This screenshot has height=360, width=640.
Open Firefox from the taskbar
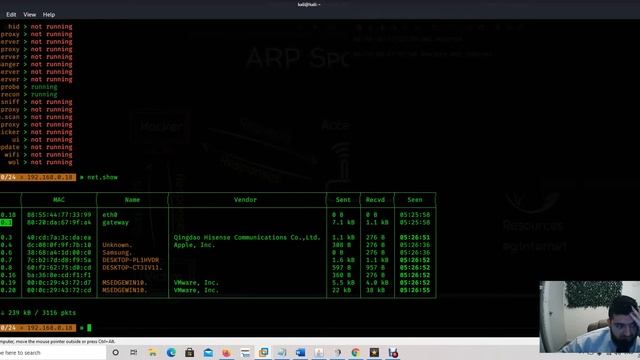pos(227,352)
